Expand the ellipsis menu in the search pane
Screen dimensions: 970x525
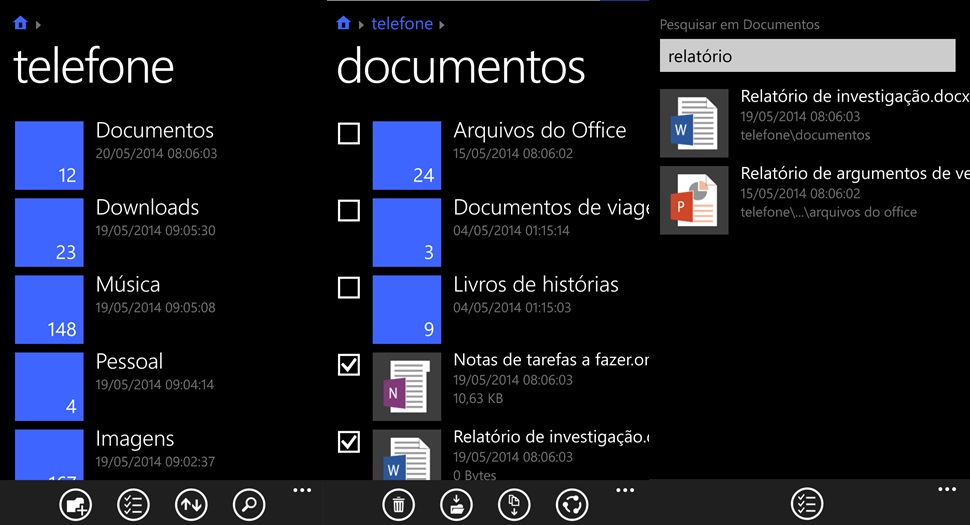[946, 489]
